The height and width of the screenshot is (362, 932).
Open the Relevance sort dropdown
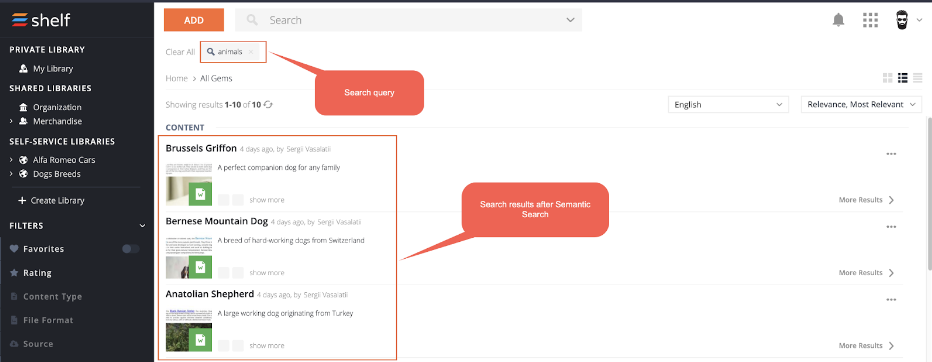coord(861,105)
